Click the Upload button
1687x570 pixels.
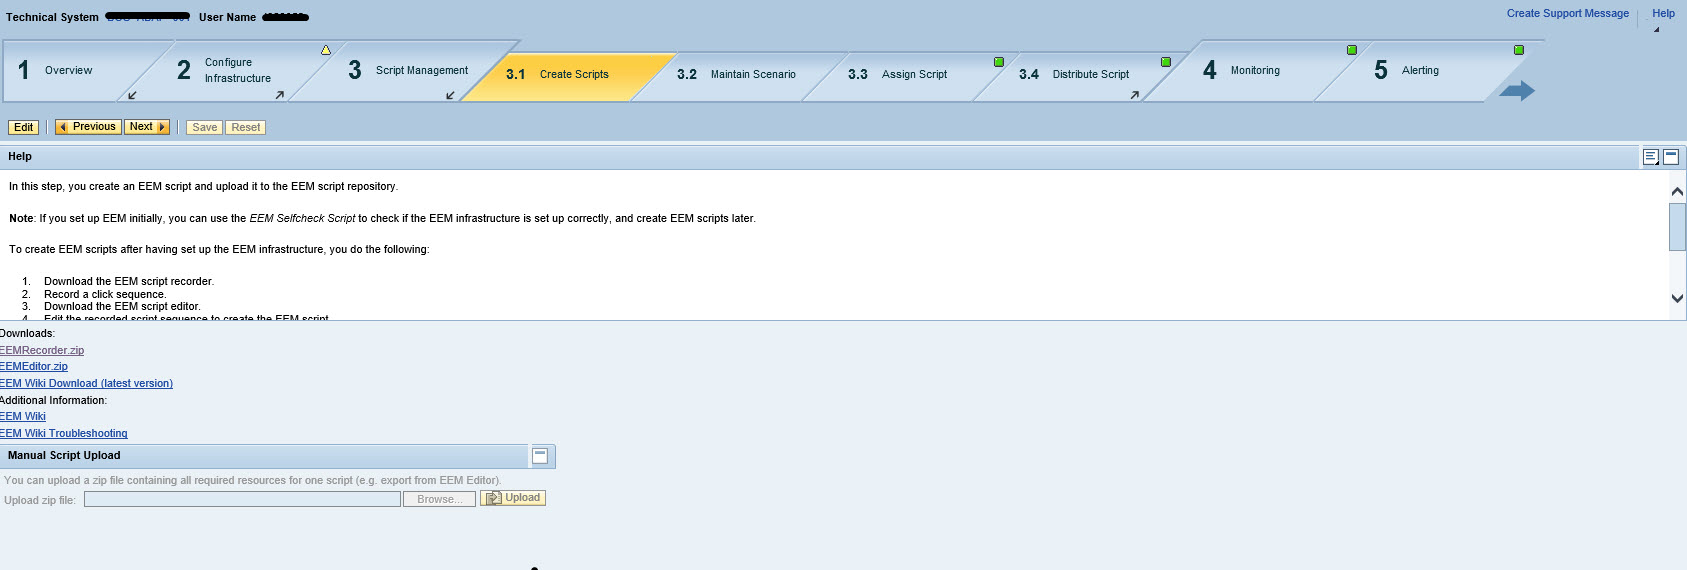[513, 498]
